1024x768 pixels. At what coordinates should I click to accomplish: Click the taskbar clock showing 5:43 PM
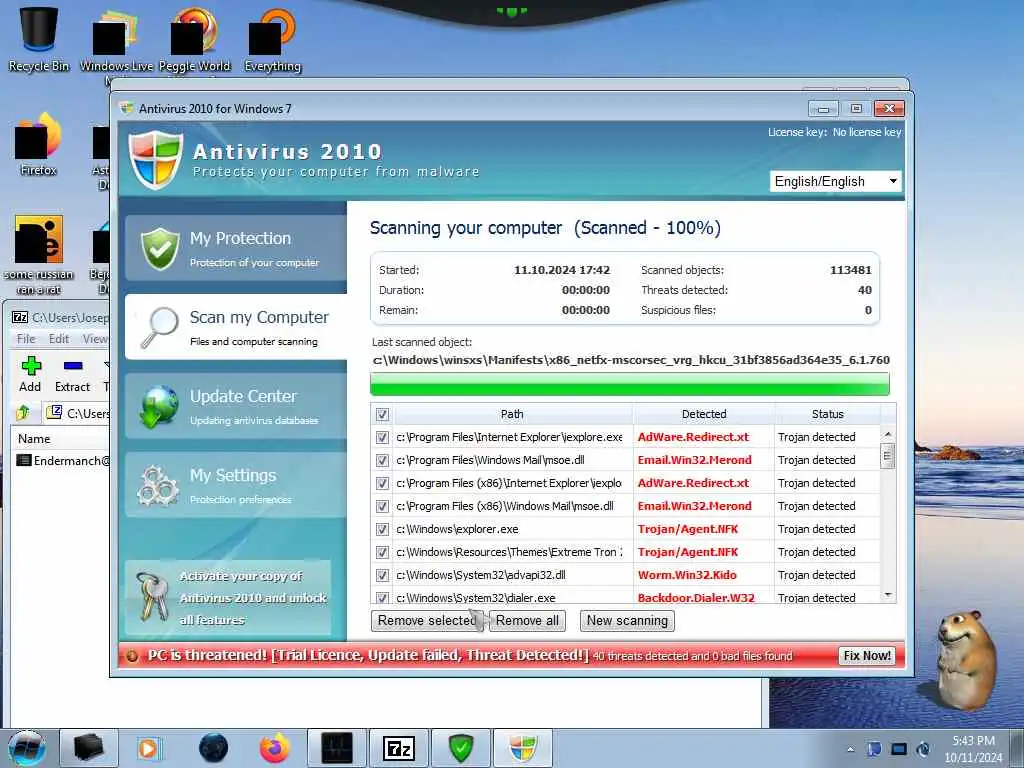tap(973, 749)
